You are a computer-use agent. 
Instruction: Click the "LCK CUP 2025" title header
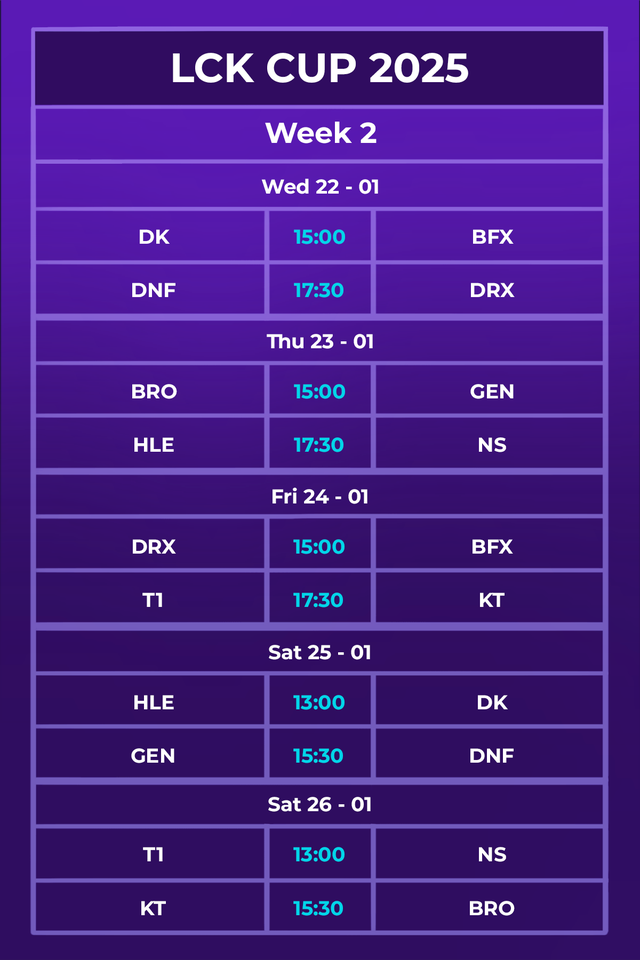pyautogui.click(x=320, y=68)
